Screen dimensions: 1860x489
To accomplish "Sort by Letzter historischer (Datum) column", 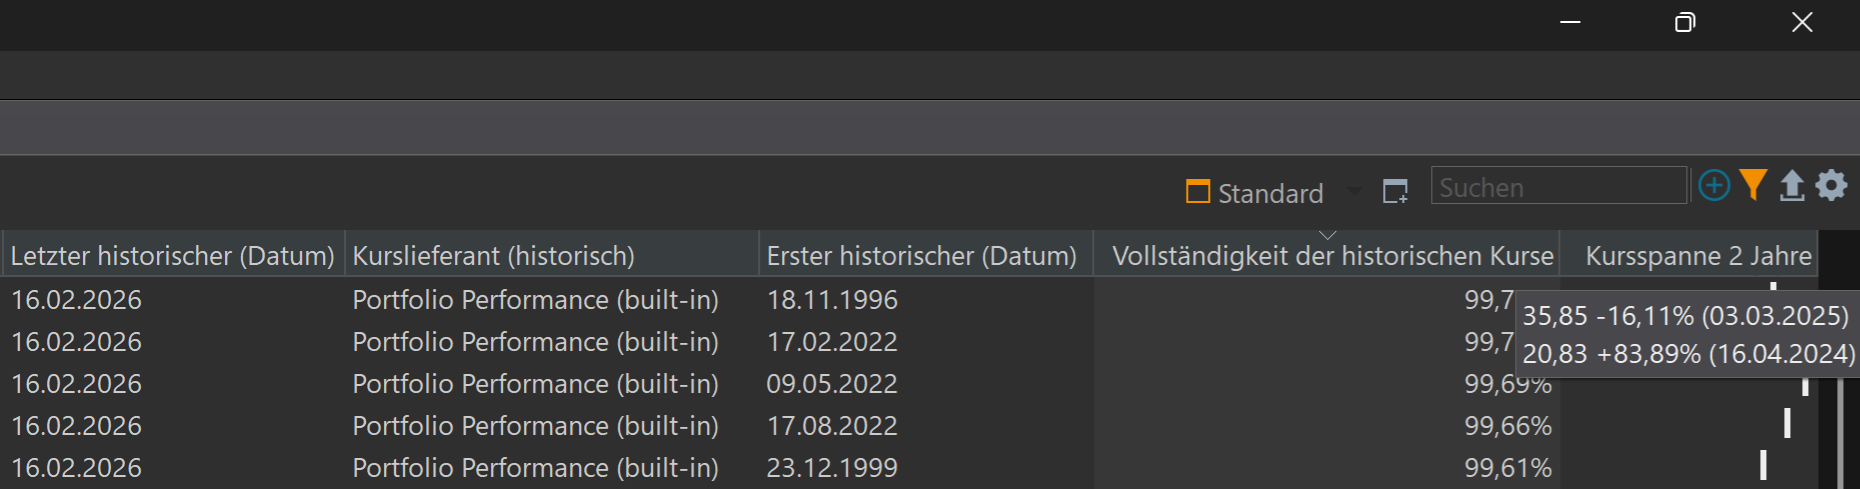I will click(x=172, y=256).
